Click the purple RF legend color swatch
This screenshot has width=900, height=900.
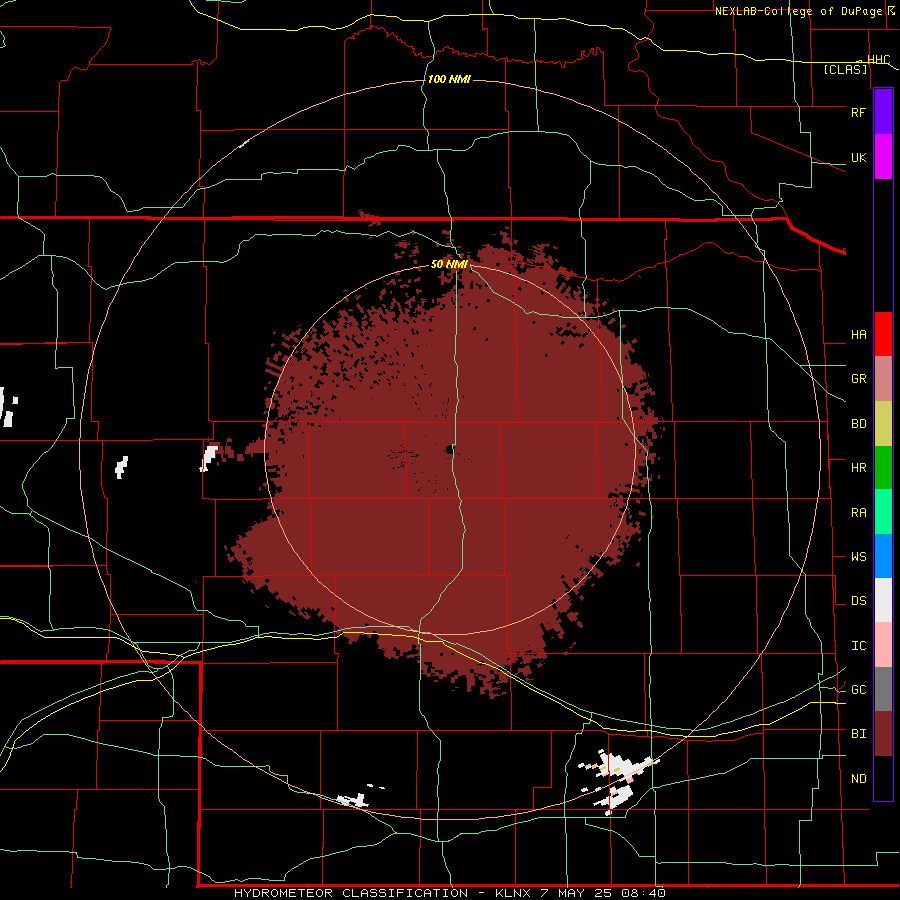(x=883, y=112)
